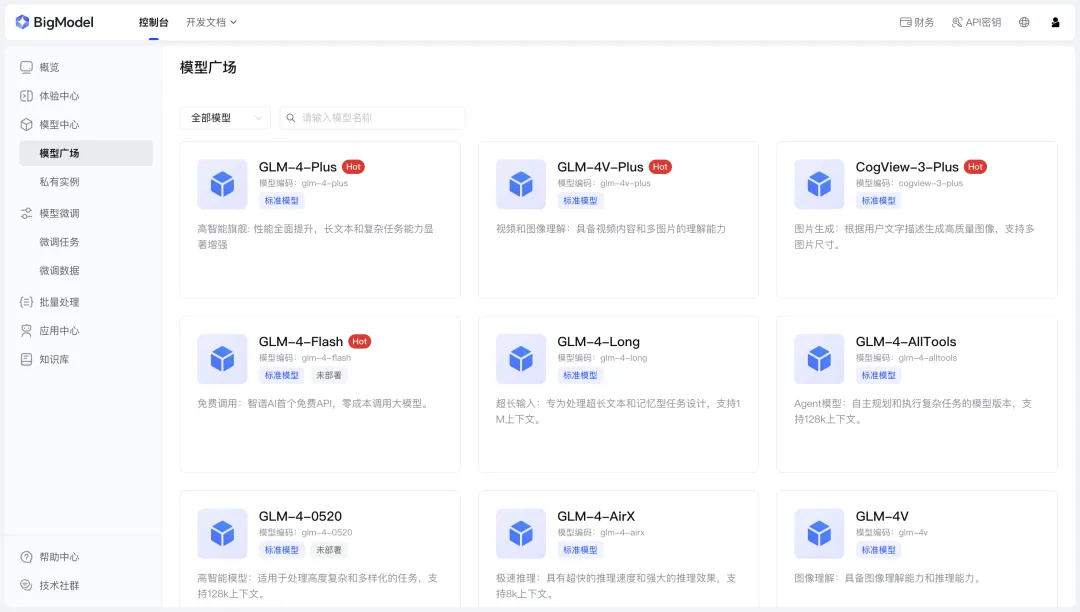Click the 模型中心 cube icon
This screenshot has width=1080, height=612.
point(26,125)
